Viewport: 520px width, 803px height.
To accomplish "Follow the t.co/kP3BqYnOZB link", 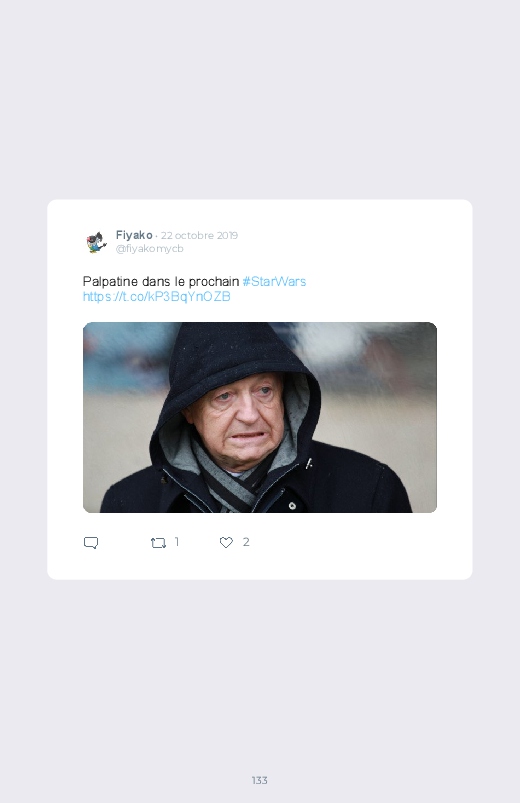I will pos(157,297).
